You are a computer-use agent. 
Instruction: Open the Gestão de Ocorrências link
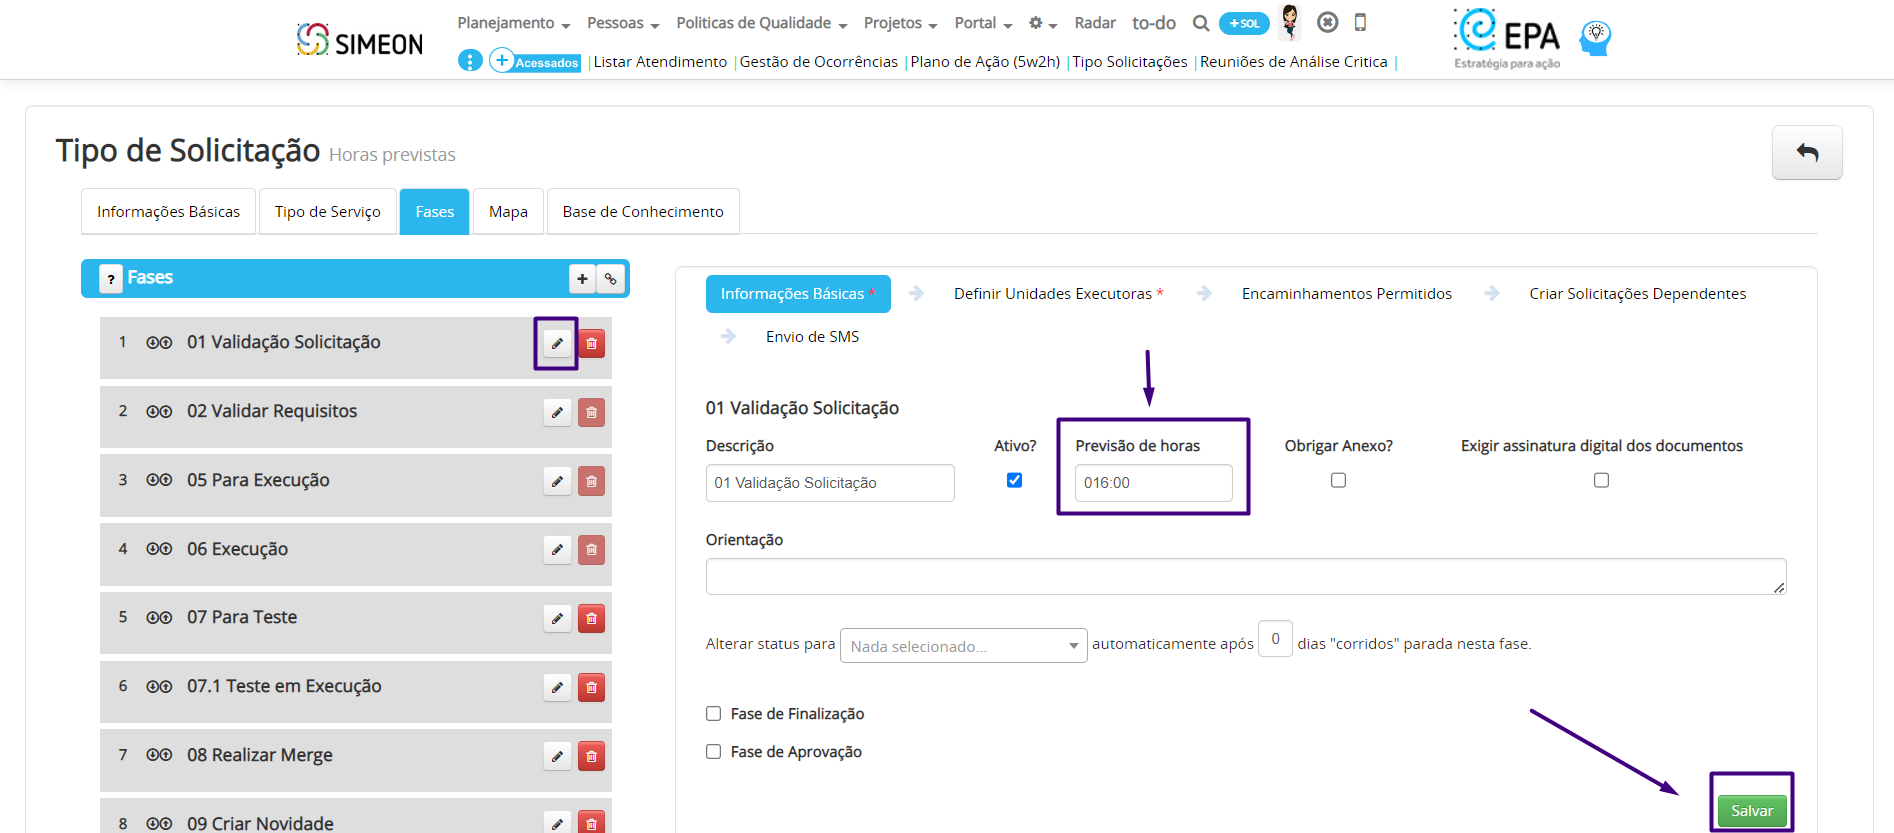(x=818, y=62)
